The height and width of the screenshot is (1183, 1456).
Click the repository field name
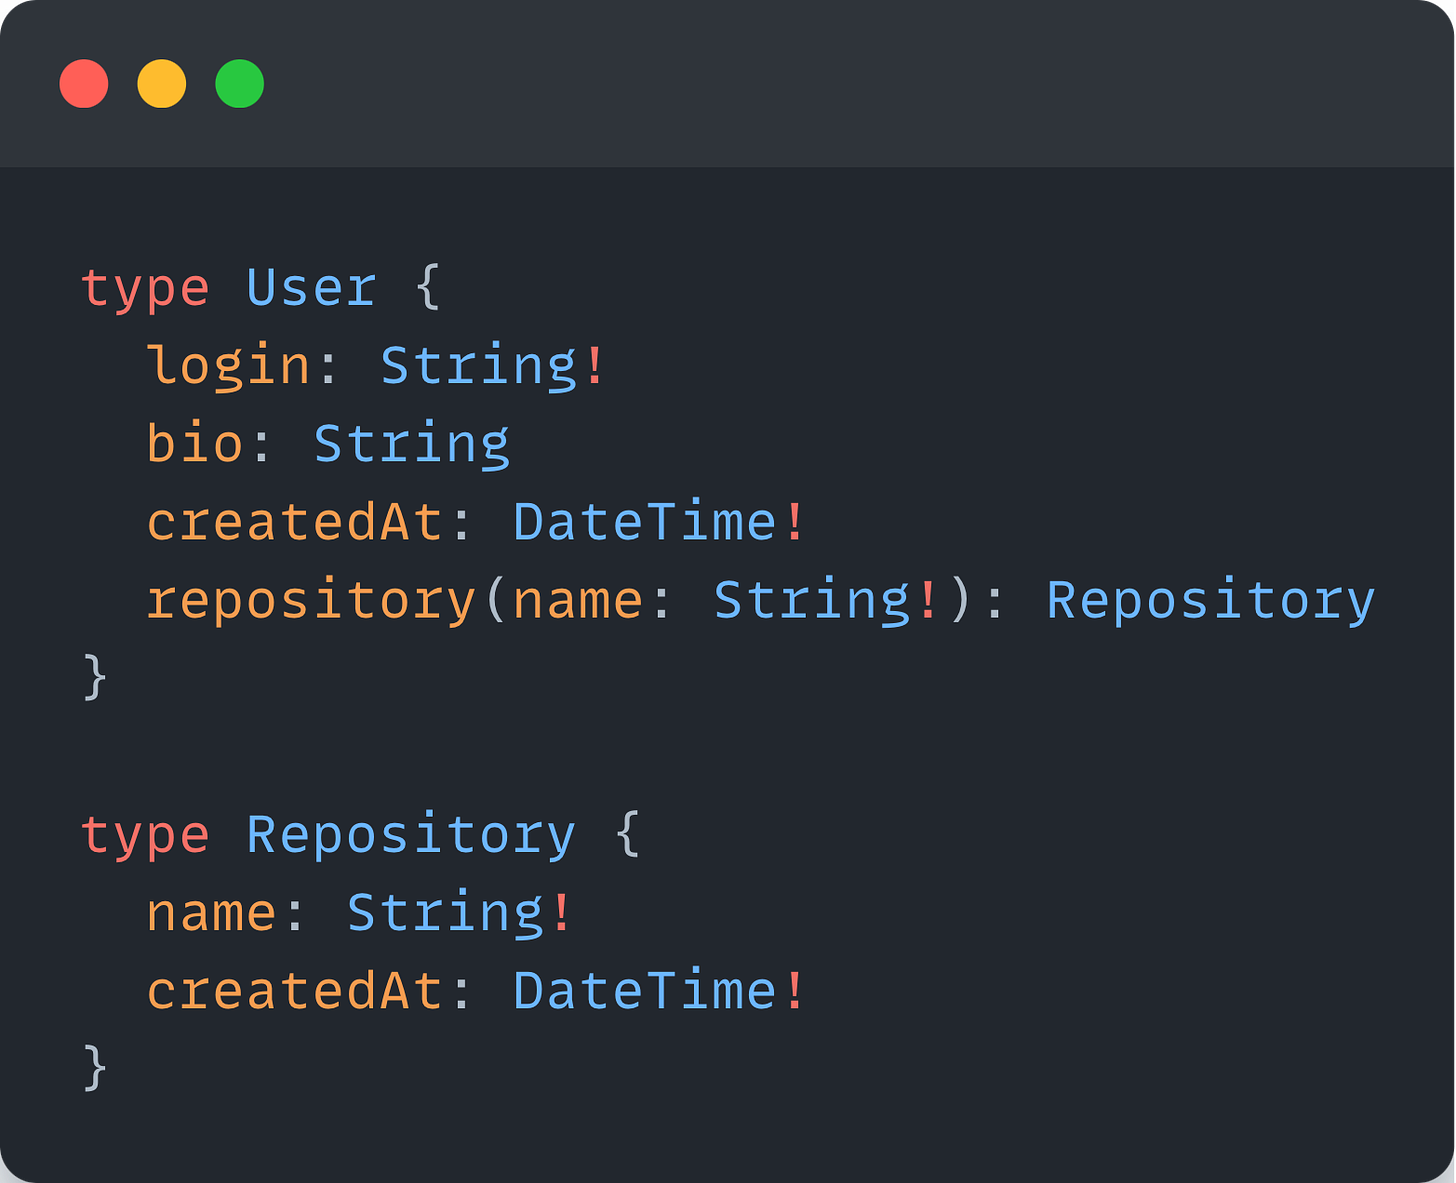[311, 602]
